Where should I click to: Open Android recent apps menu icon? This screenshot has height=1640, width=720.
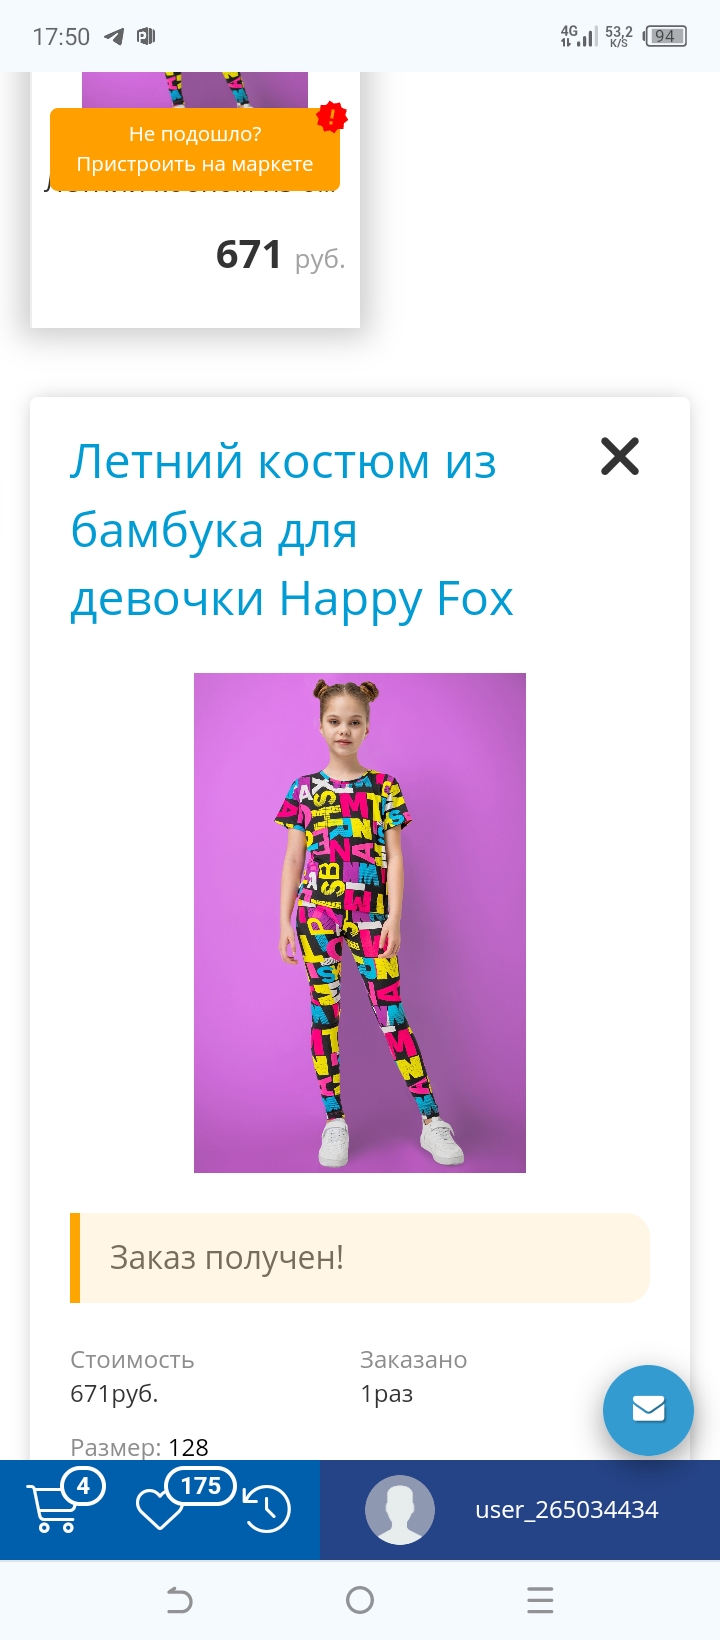tap(540, 1601)
